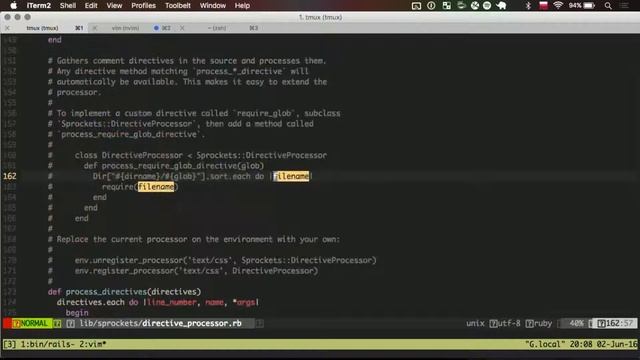Close the ~ (zsh) tab
Viewport: 640px width, 360px height.
pos(182,28)
